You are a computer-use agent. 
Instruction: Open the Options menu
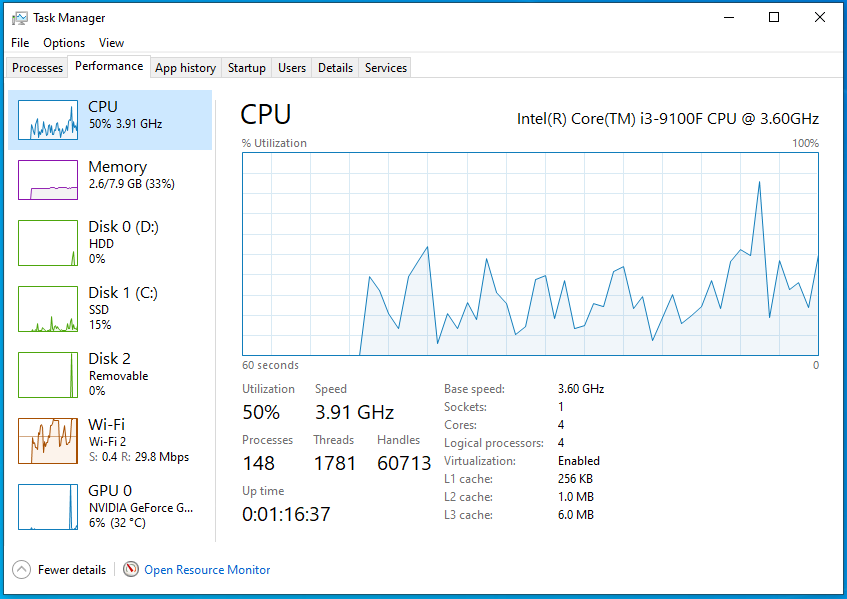64,43
